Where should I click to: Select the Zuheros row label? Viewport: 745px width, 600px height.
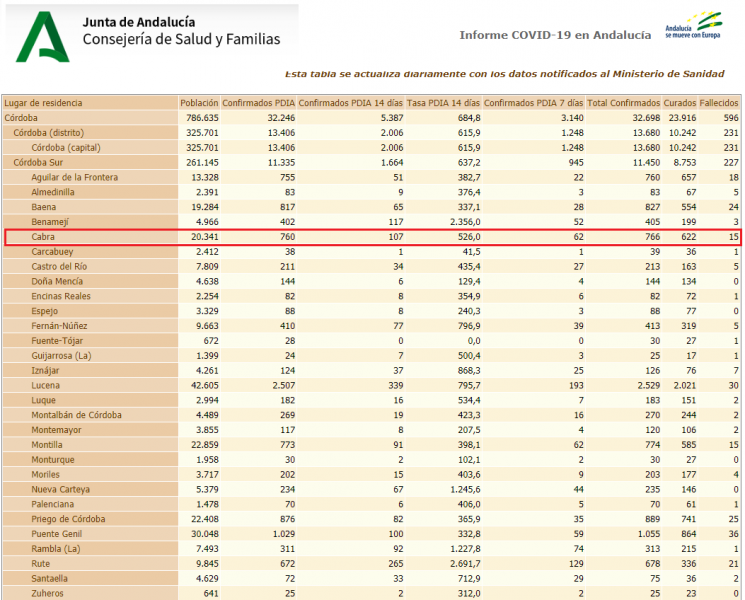click(47, 593)
